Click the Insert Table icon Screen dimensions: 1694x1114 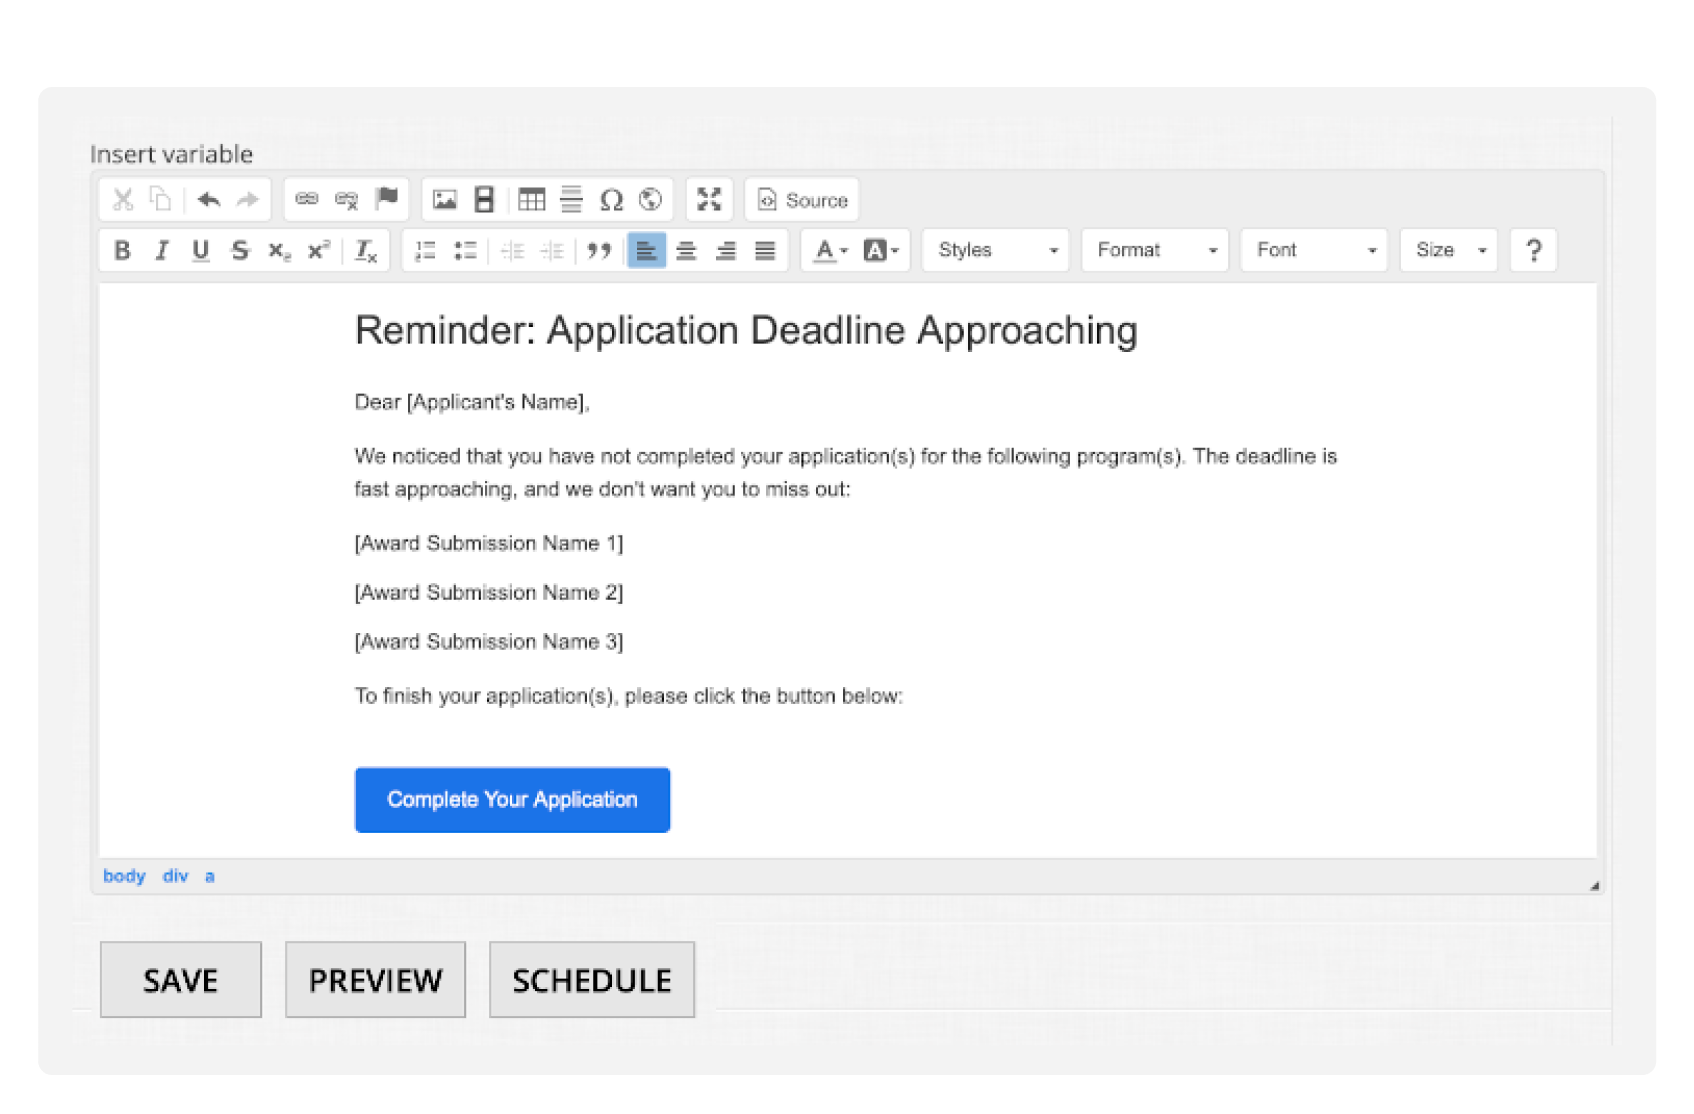[532, 200]
